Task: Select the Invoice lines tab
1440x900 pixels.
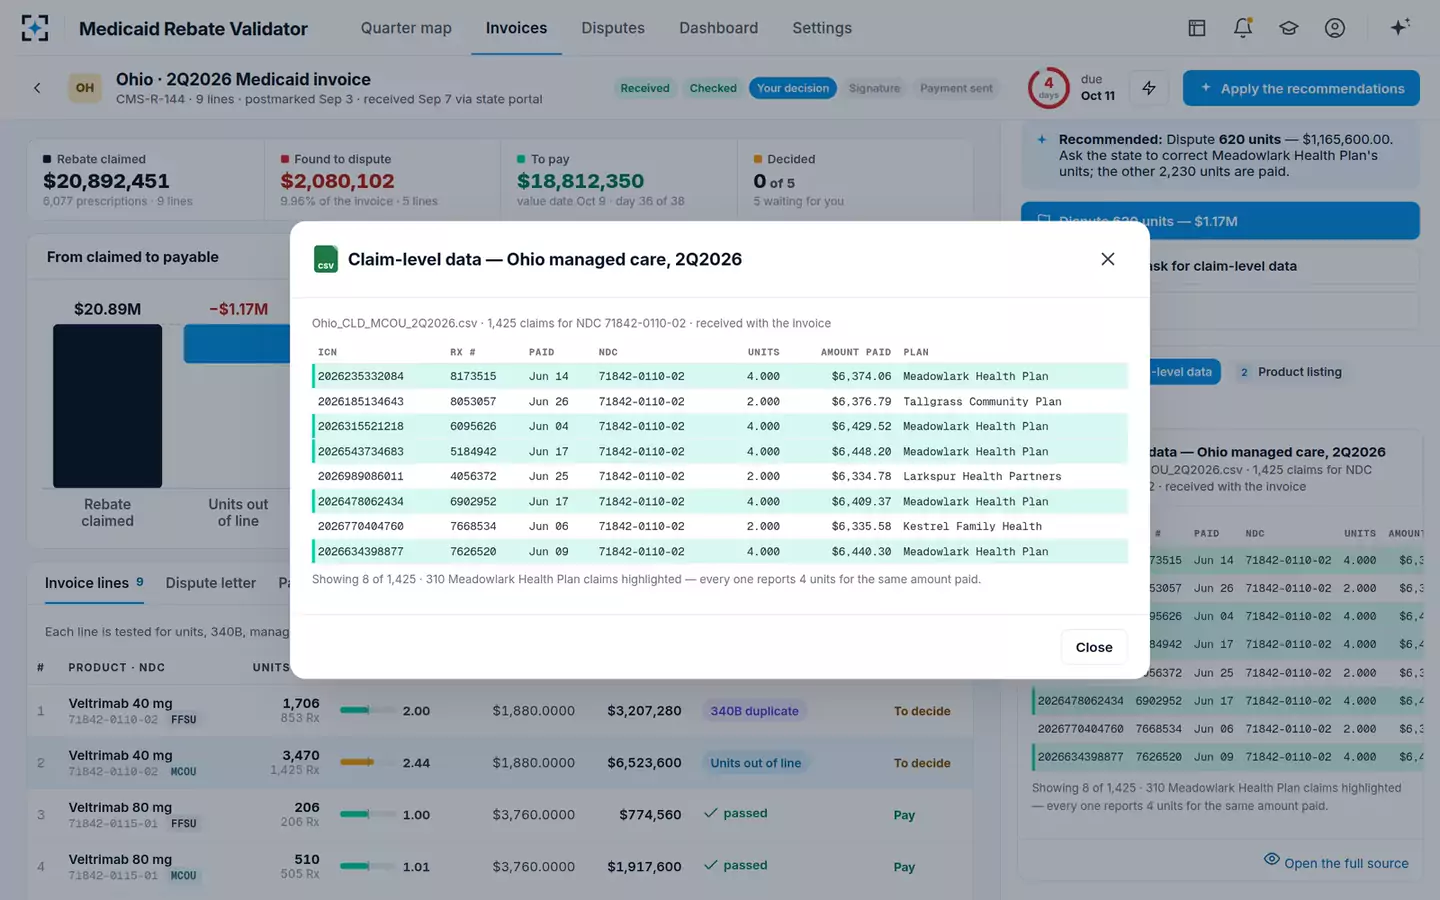Action: (94, 583)
